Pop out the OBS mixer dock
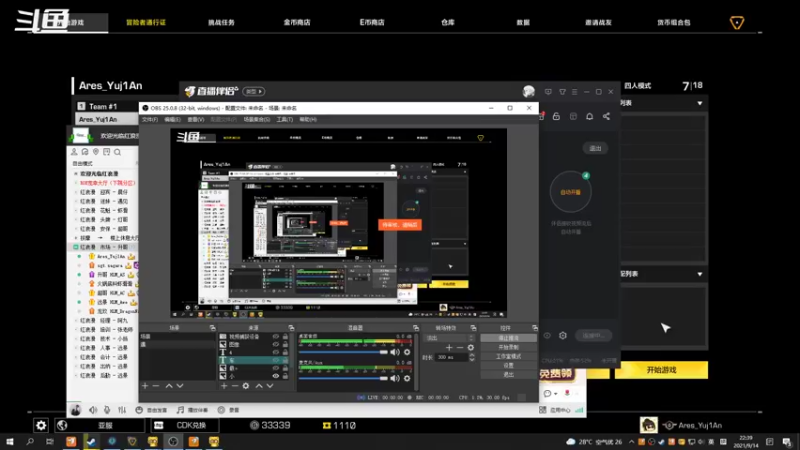 tap(416, 328)
